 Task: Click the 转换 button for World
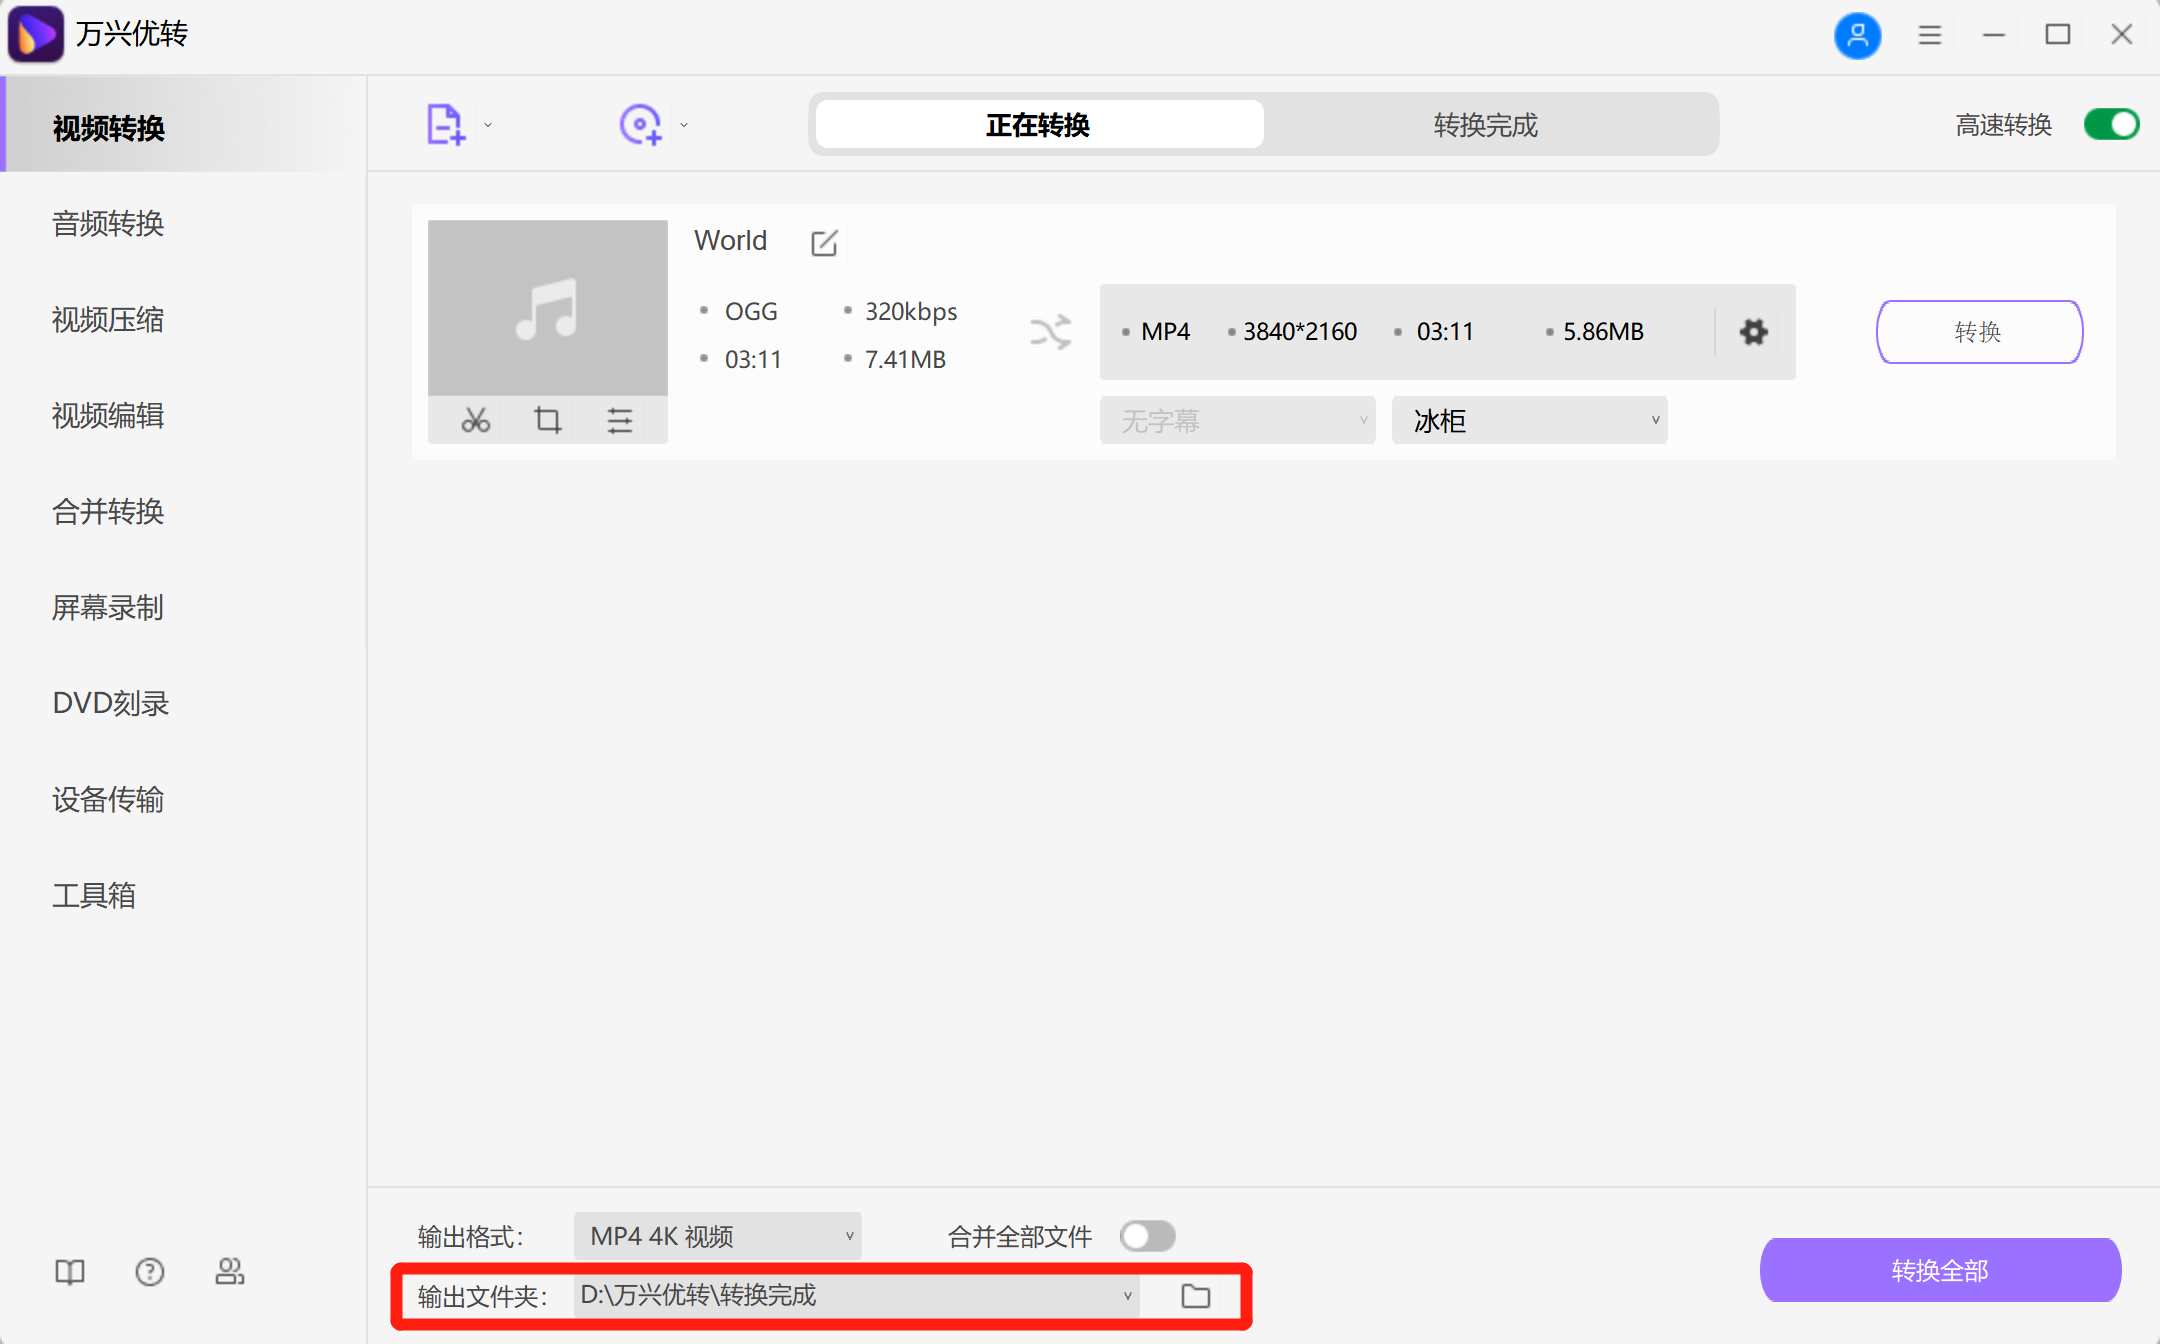1979,332
